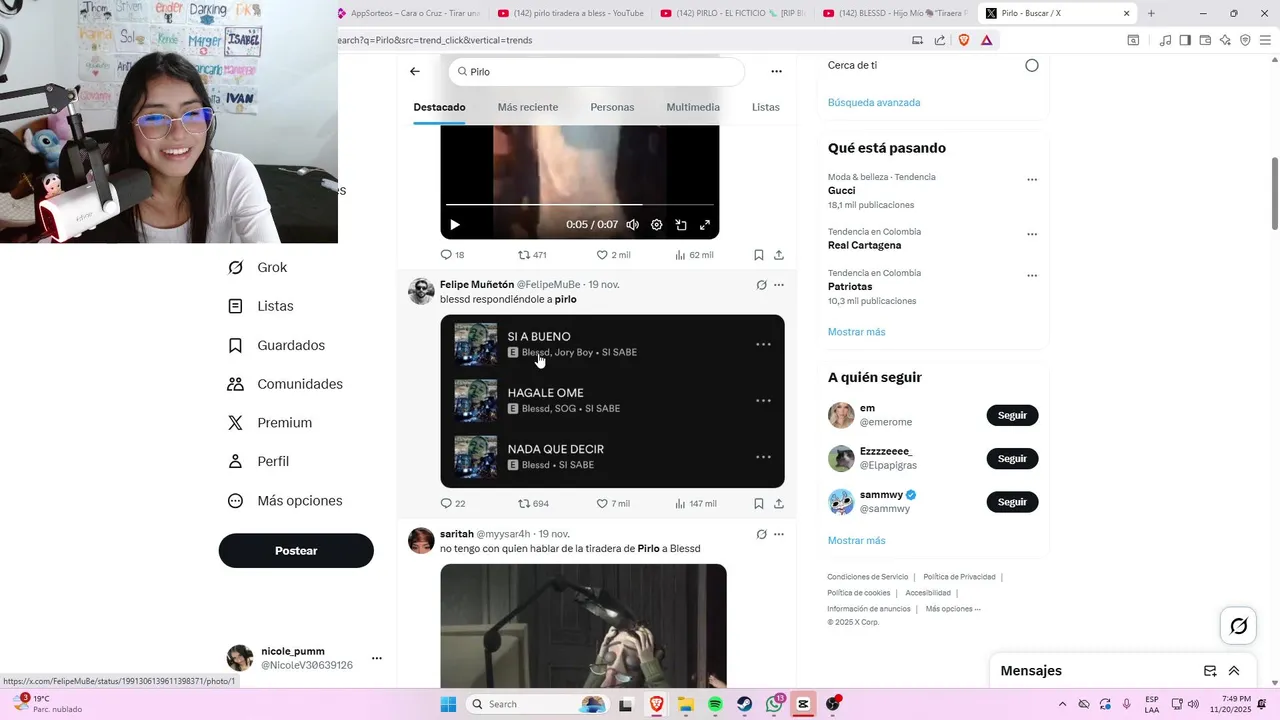Expand Más opciones in the sidebar
Image resolution: width=1280 pixels, height=720 pixels.
tap(285, 501)
